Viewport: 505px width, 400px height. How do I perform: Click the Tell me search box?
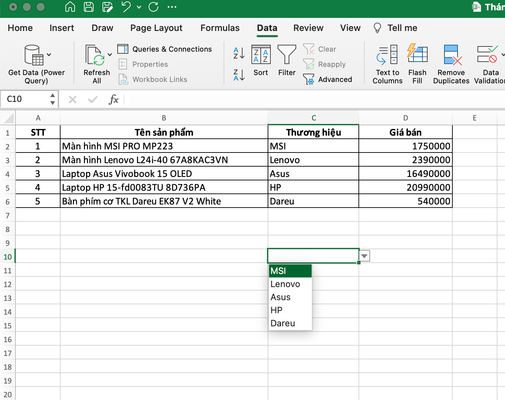click(395, 28)
